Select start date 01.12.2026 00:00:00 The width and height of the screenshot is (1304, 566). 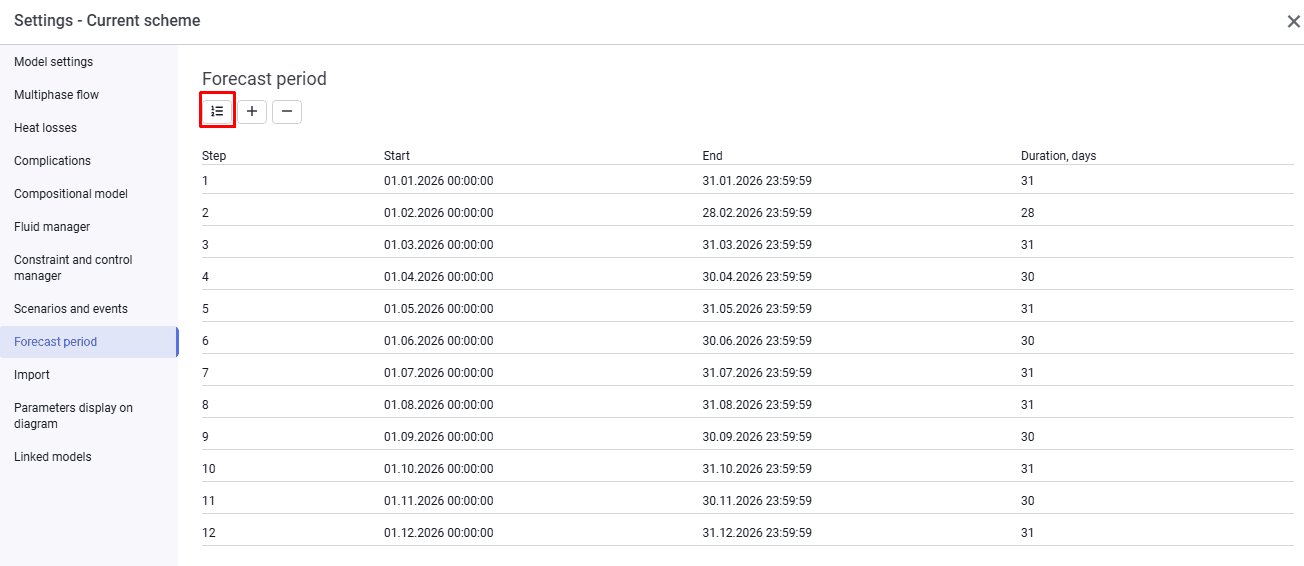(x=439, y=533)
